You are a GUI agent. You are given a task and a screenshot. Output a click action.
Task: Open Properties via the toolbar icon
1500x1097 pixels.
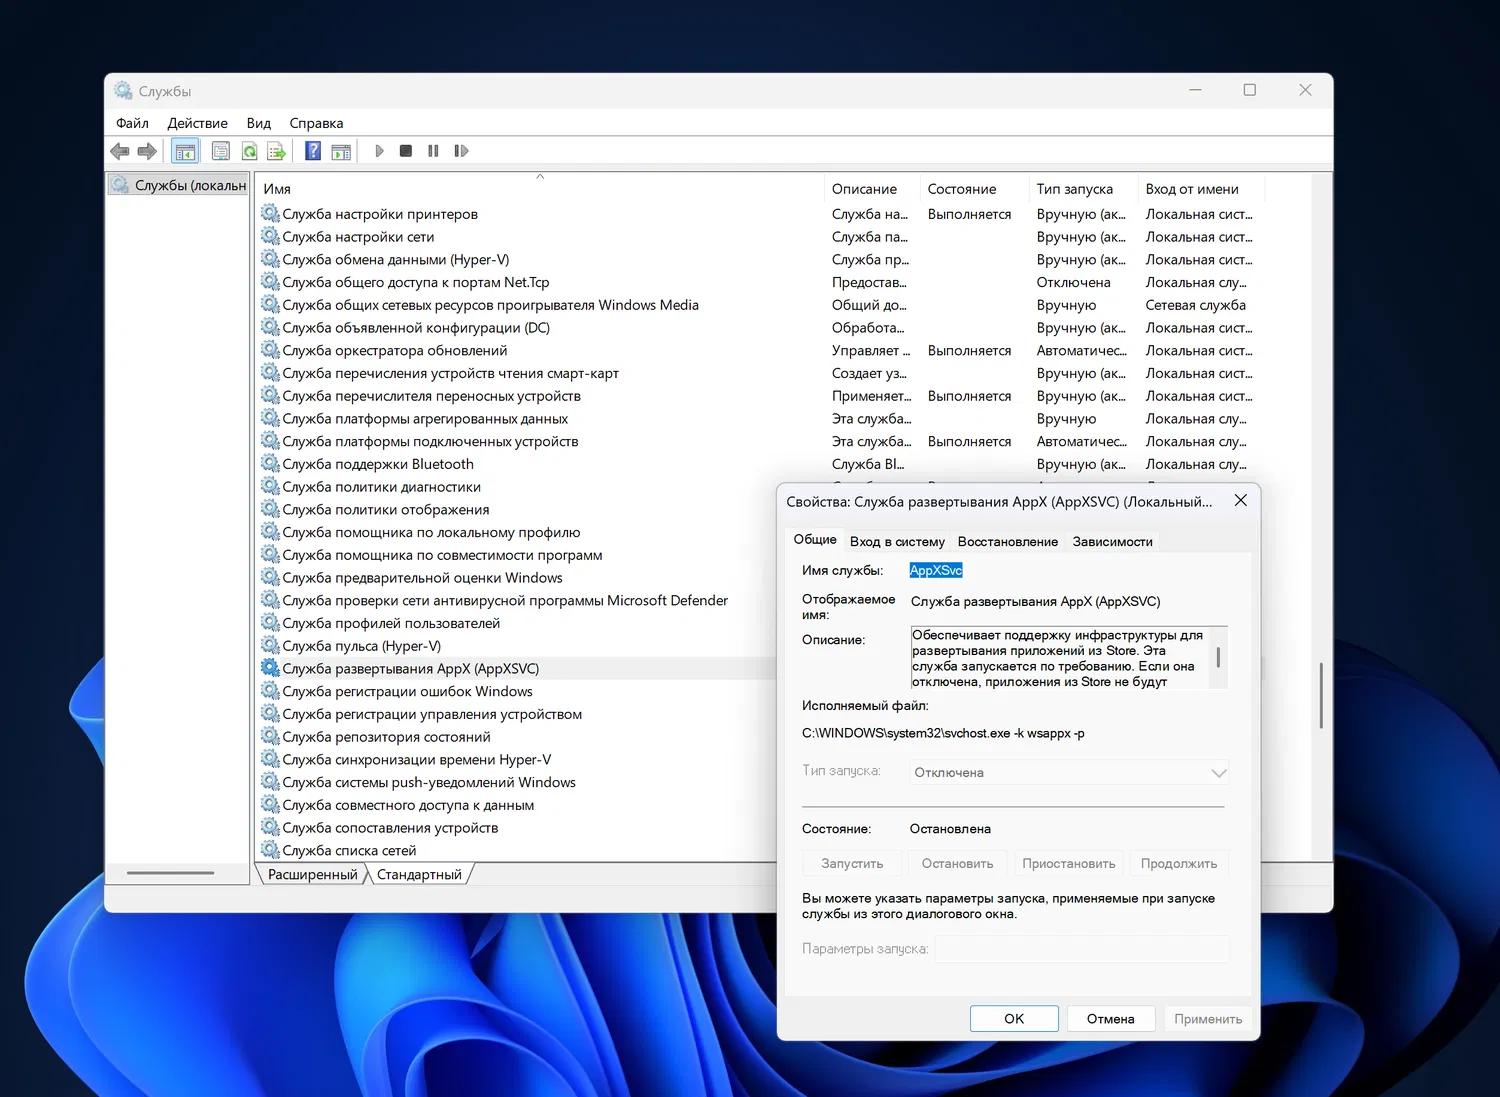(x=221, y=151)
